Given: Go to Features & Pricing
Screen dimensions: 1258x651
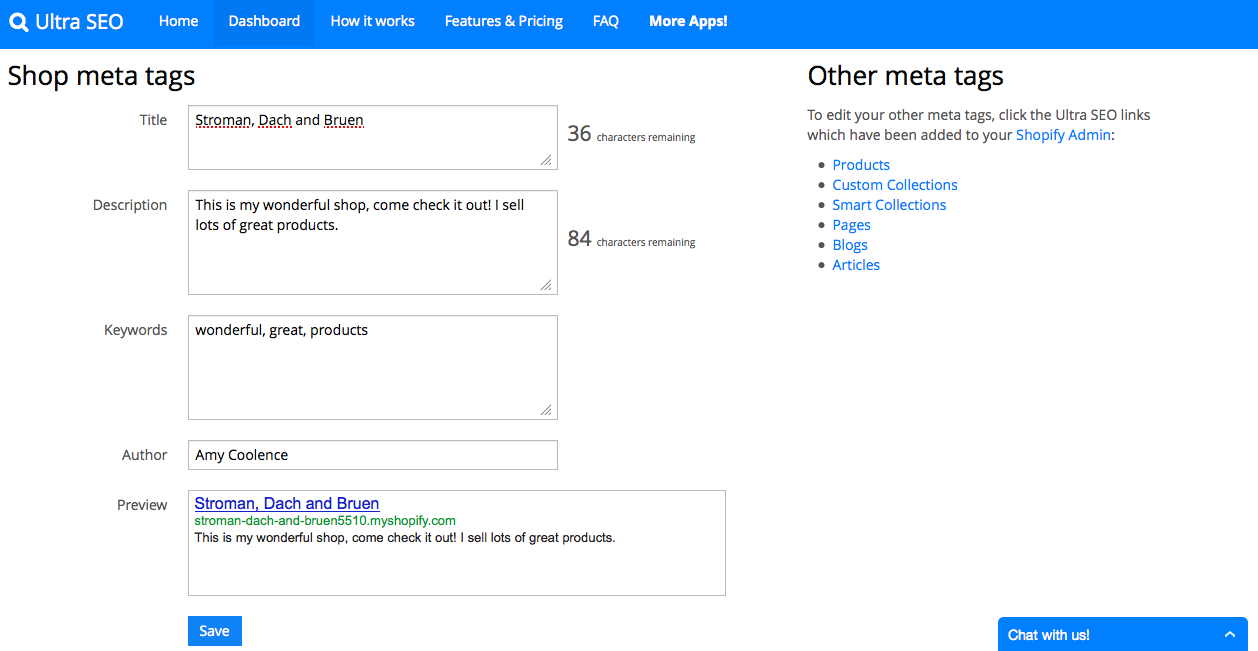Looking at the screenshot, I should coord(504,21).
